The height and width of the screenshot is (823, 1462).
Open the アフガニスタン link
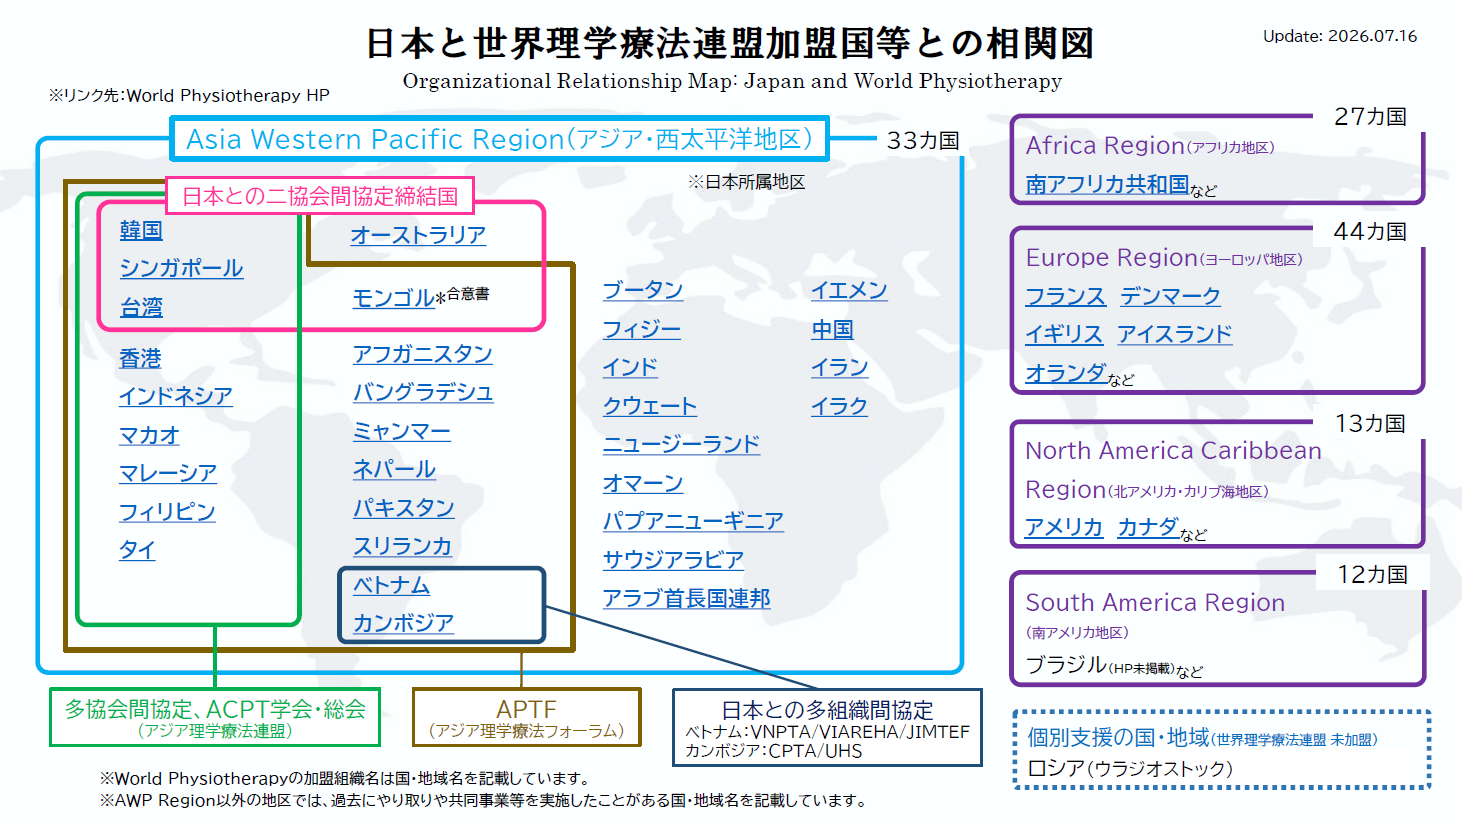pos(422,354)
